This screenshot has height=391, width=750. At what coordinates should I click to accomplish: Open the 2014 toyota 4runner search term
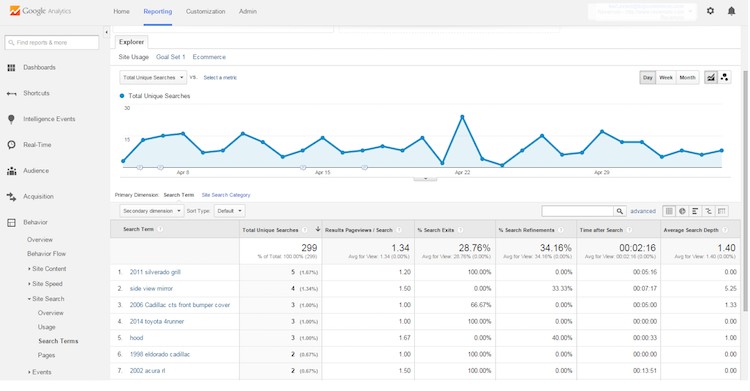point(157,322)
